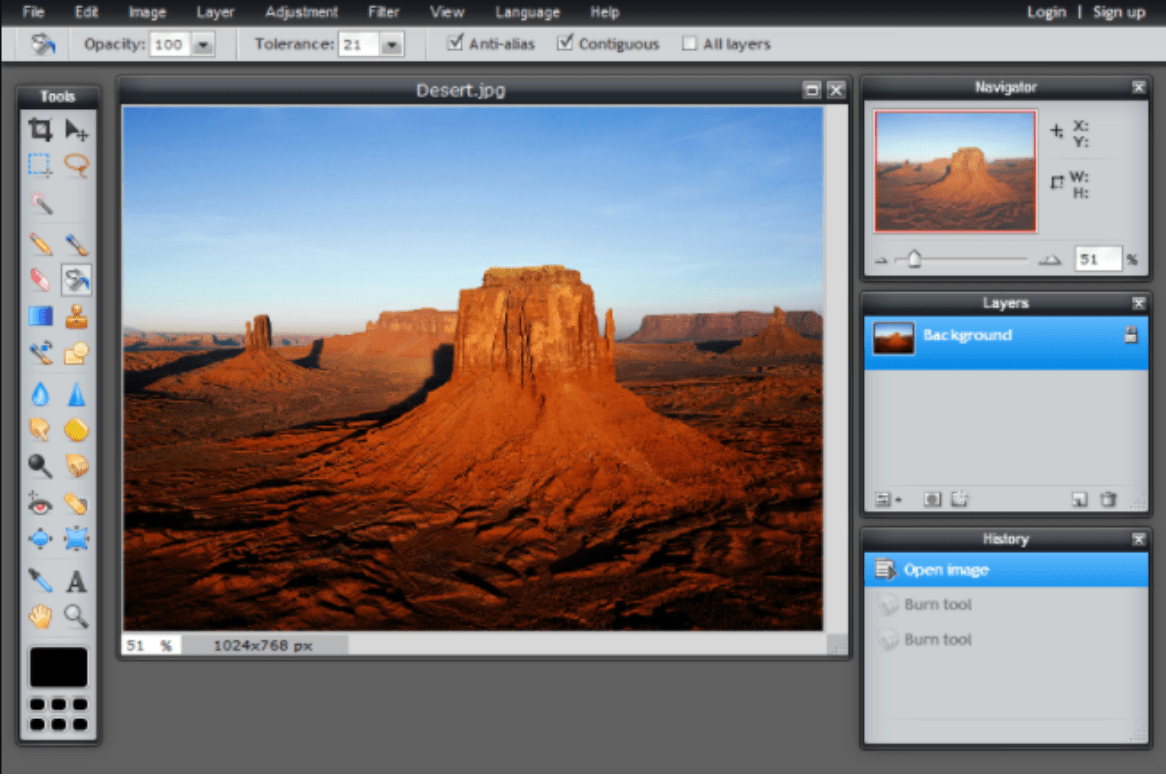1166x776 pixels.
Task: Toggle the Anti-alias checkbox
Action: 454,42
